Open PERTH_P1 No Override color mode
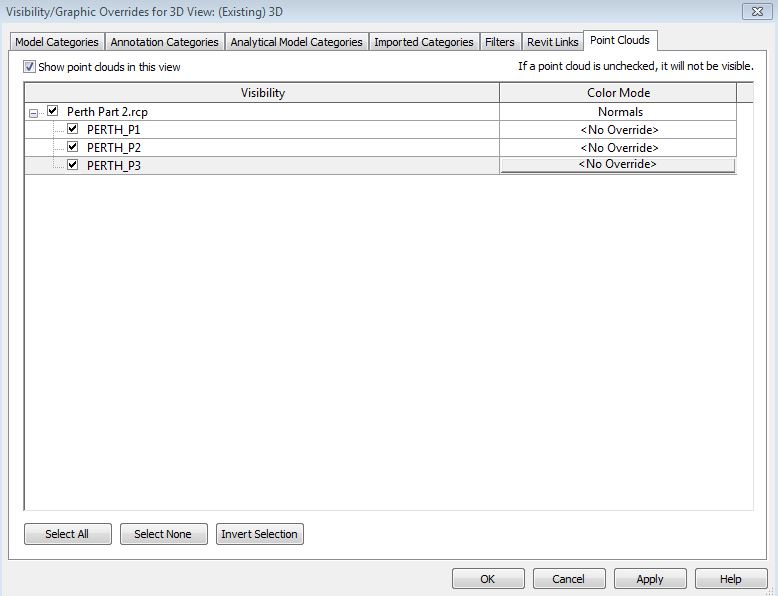Screen dimensions: 778x596 [x=618, y=130]
